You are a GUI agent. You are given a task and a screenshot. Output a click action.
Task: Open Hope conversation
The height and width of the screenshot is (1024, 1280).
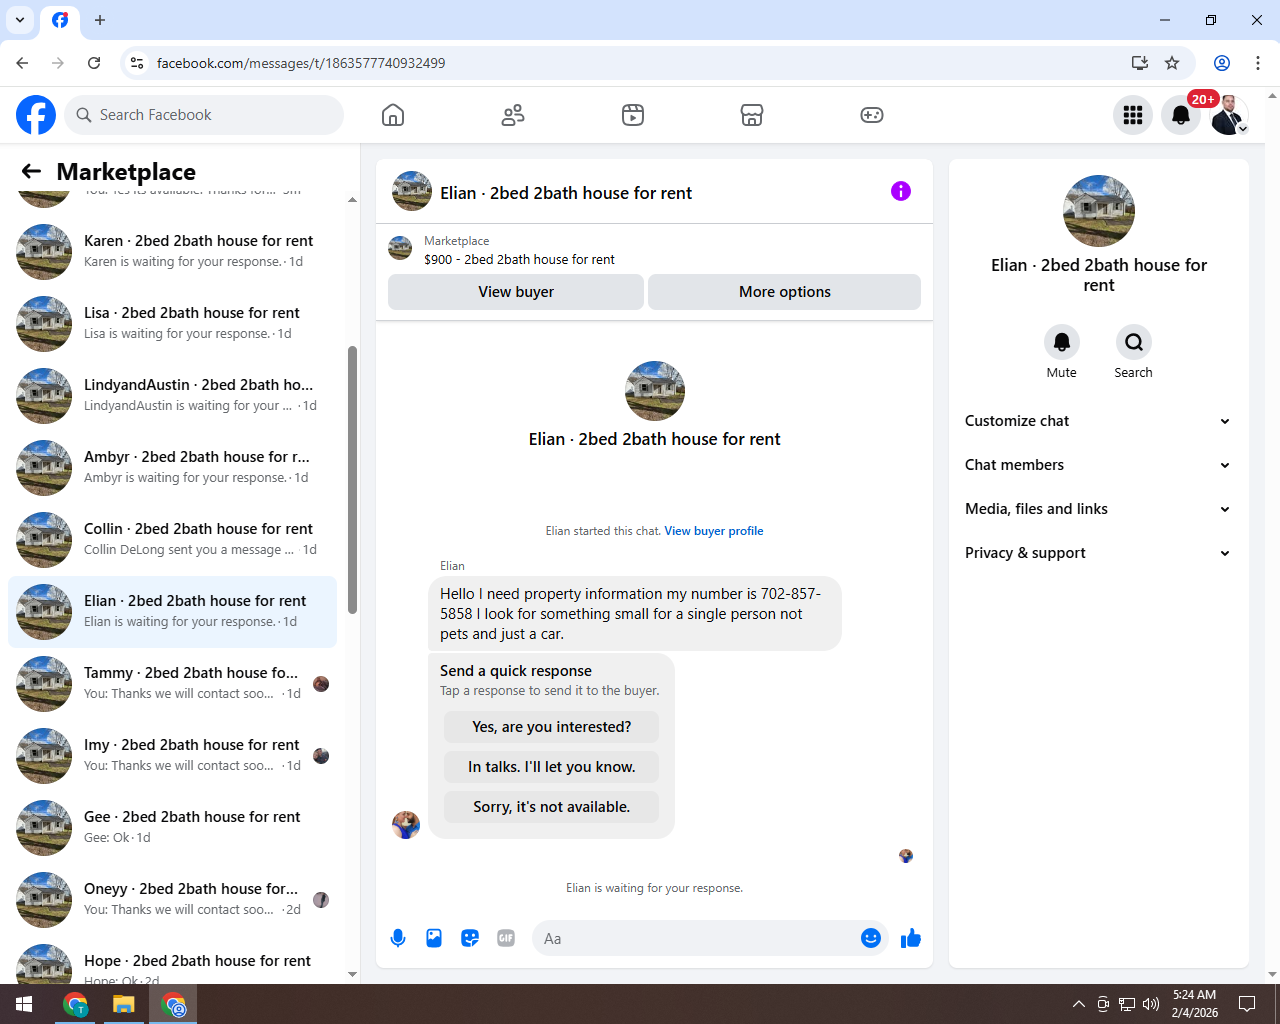click(172, 961)
